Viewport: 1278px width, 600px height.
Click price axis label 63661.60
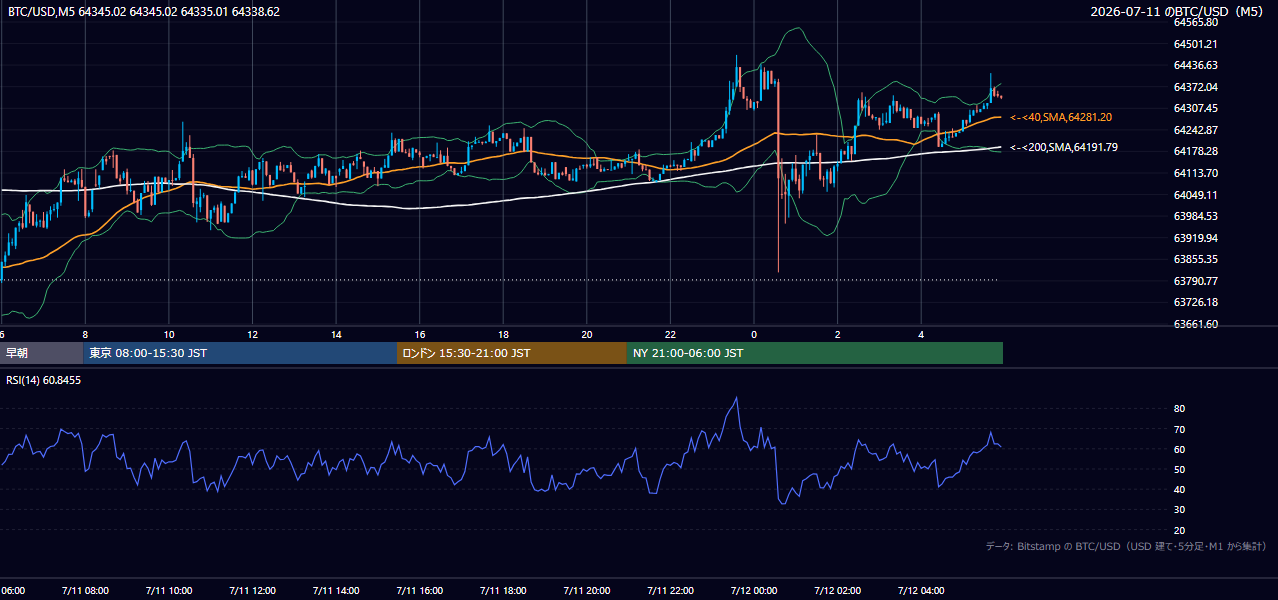click(x=1196, y=324)
